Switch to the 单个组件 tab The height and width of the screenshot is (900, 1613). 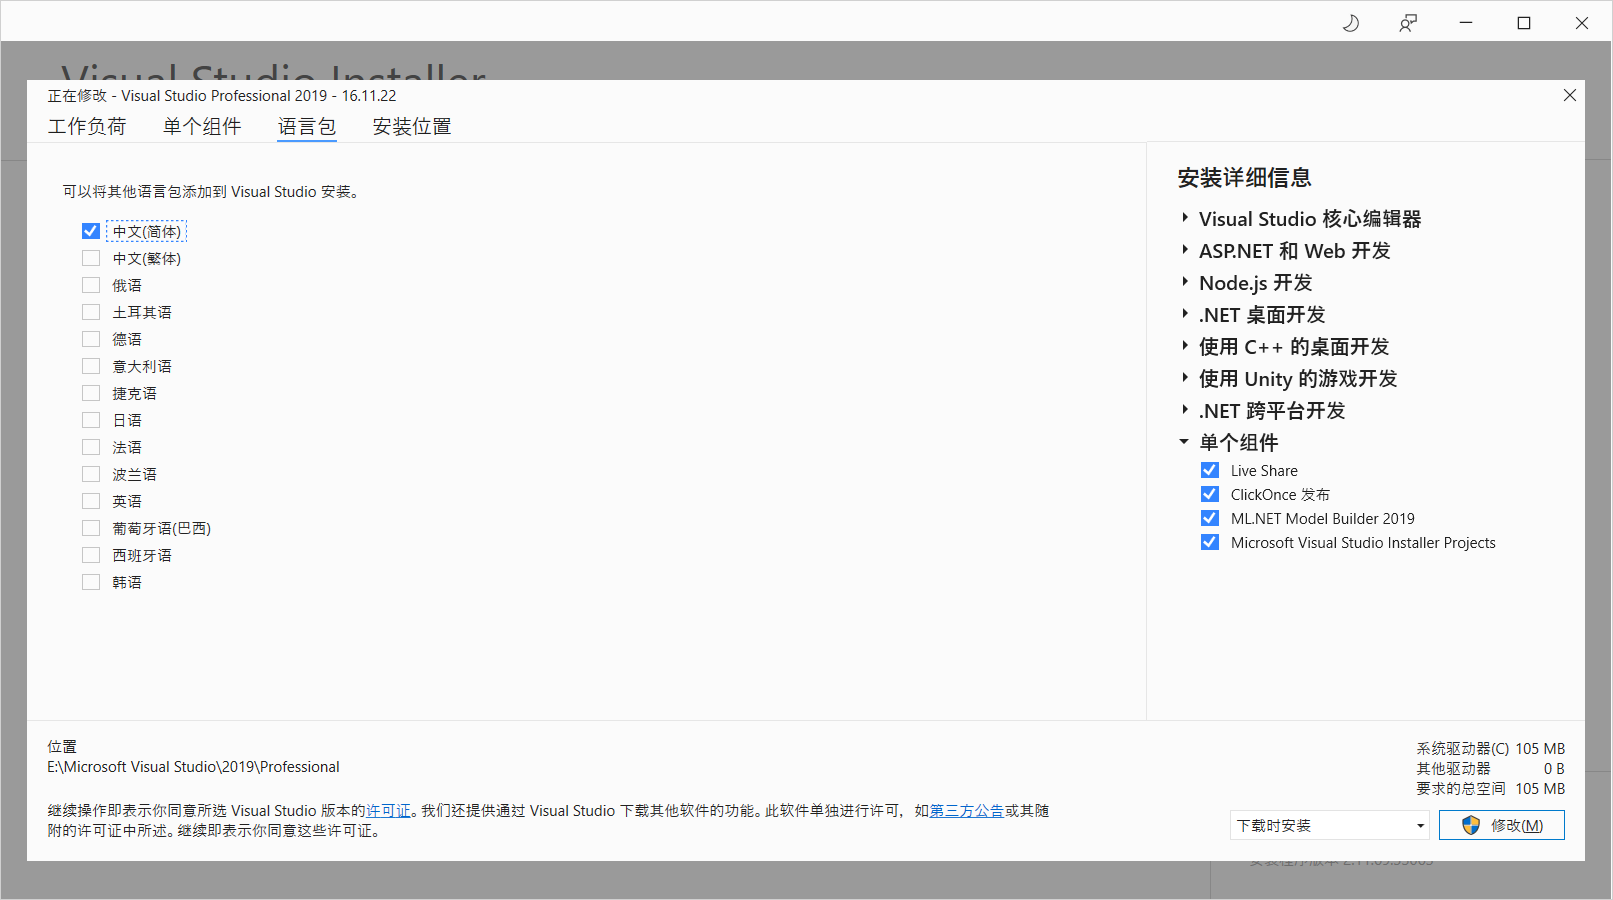(202, 126)
